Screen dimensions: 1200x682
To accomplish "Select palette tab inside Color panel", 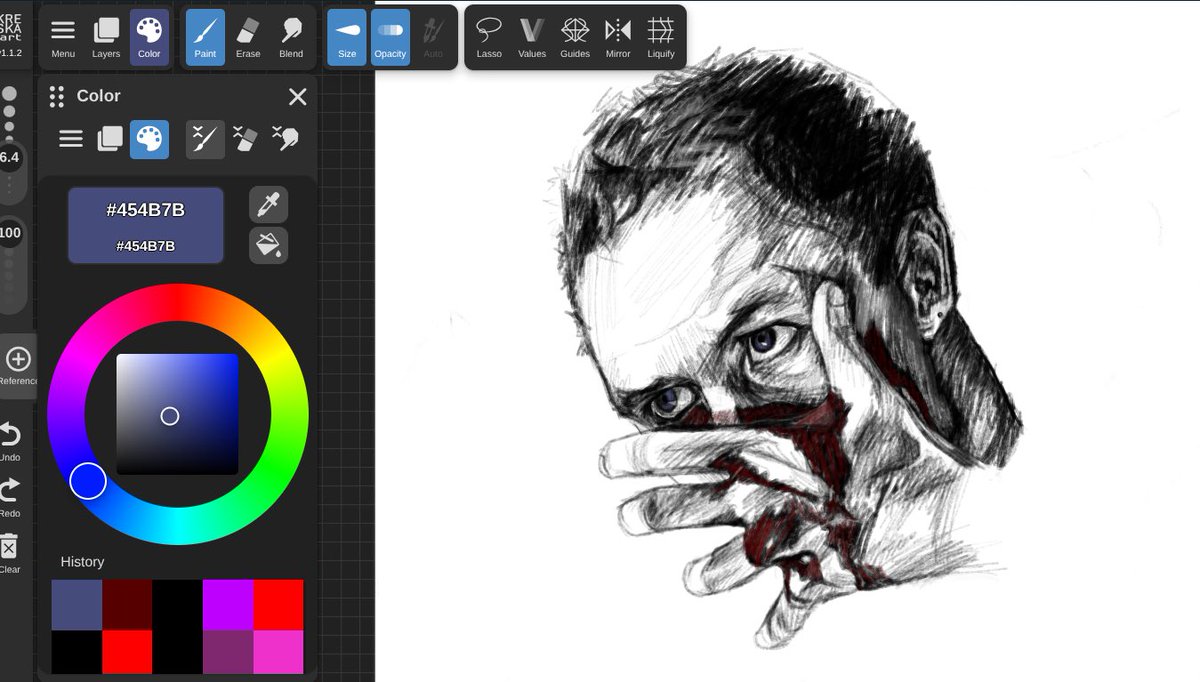I will click(x=149, y=139).
